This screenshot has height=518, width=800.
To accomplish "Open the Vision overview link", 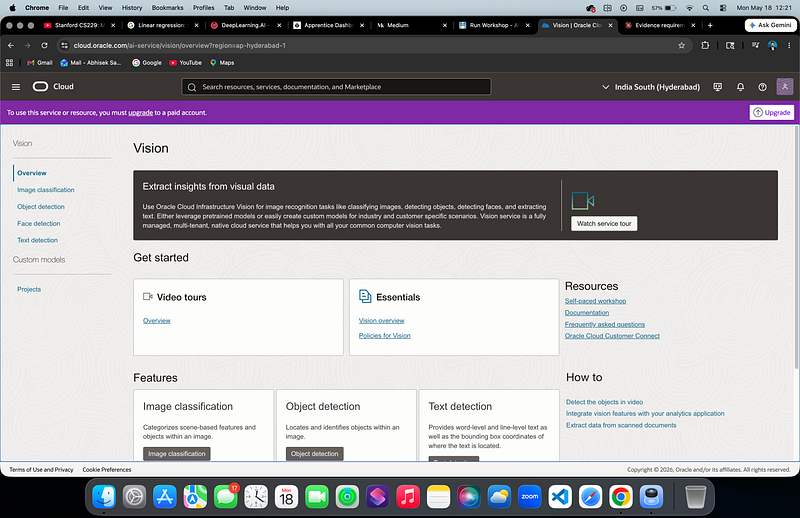I will coord(381,320).
